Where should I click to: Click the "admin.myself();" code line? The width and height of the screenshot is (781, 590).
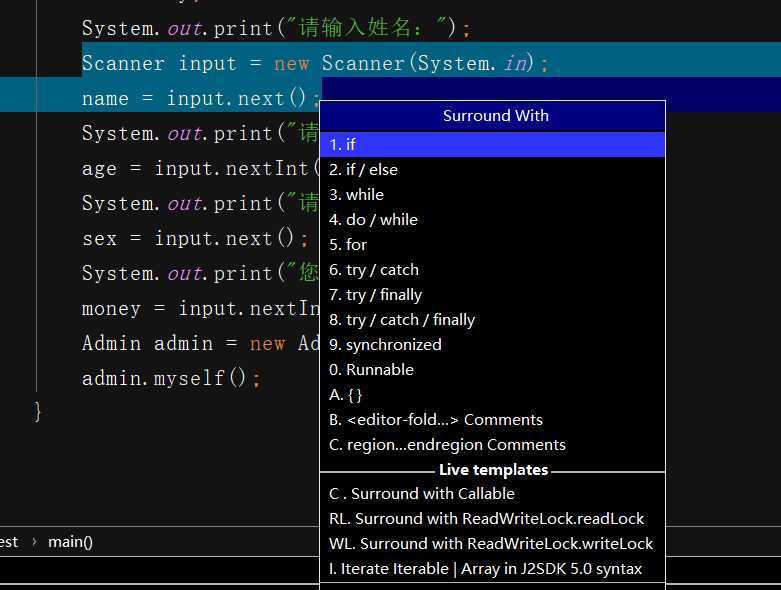(x=171, y=378)
